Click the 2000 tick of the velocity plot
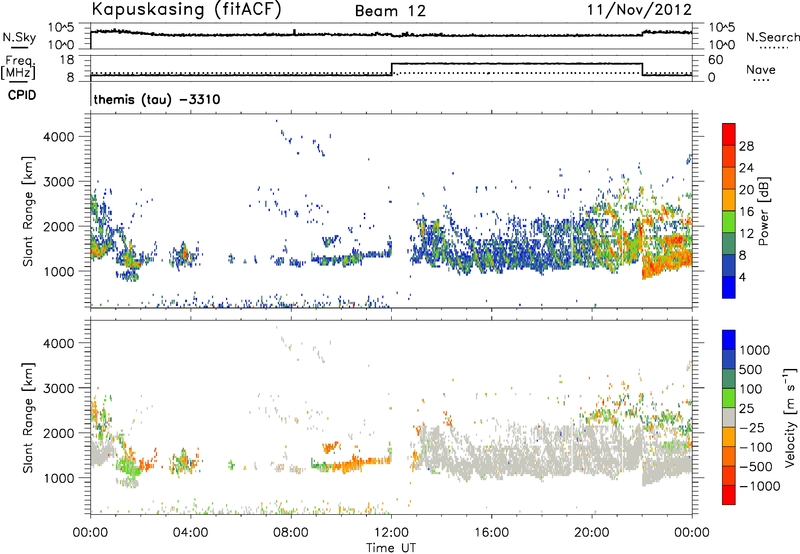Screen dimensions: 800x554 pos(58,433)
